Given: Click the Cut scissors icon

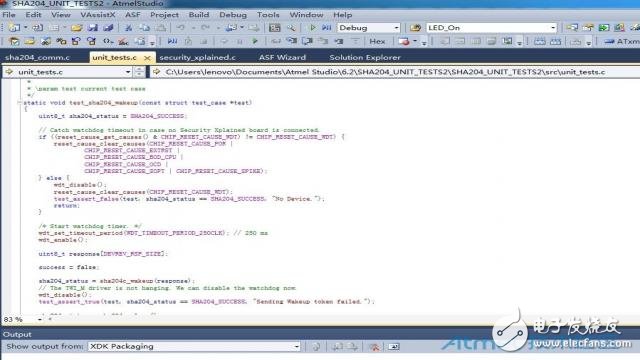Looking at the screenshot, I should pyautogui.click(x=128, y=28).
